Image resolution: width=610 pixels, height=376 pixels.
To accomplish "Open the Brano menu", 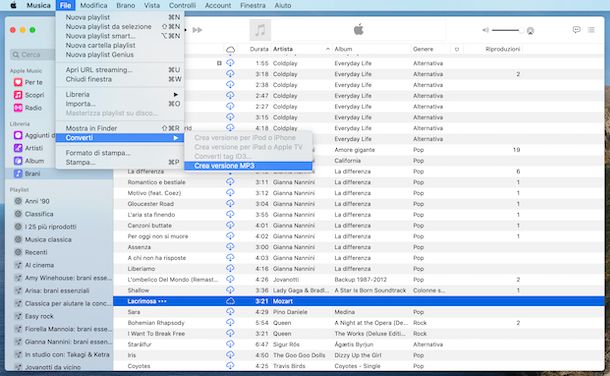I will point(126,5).
